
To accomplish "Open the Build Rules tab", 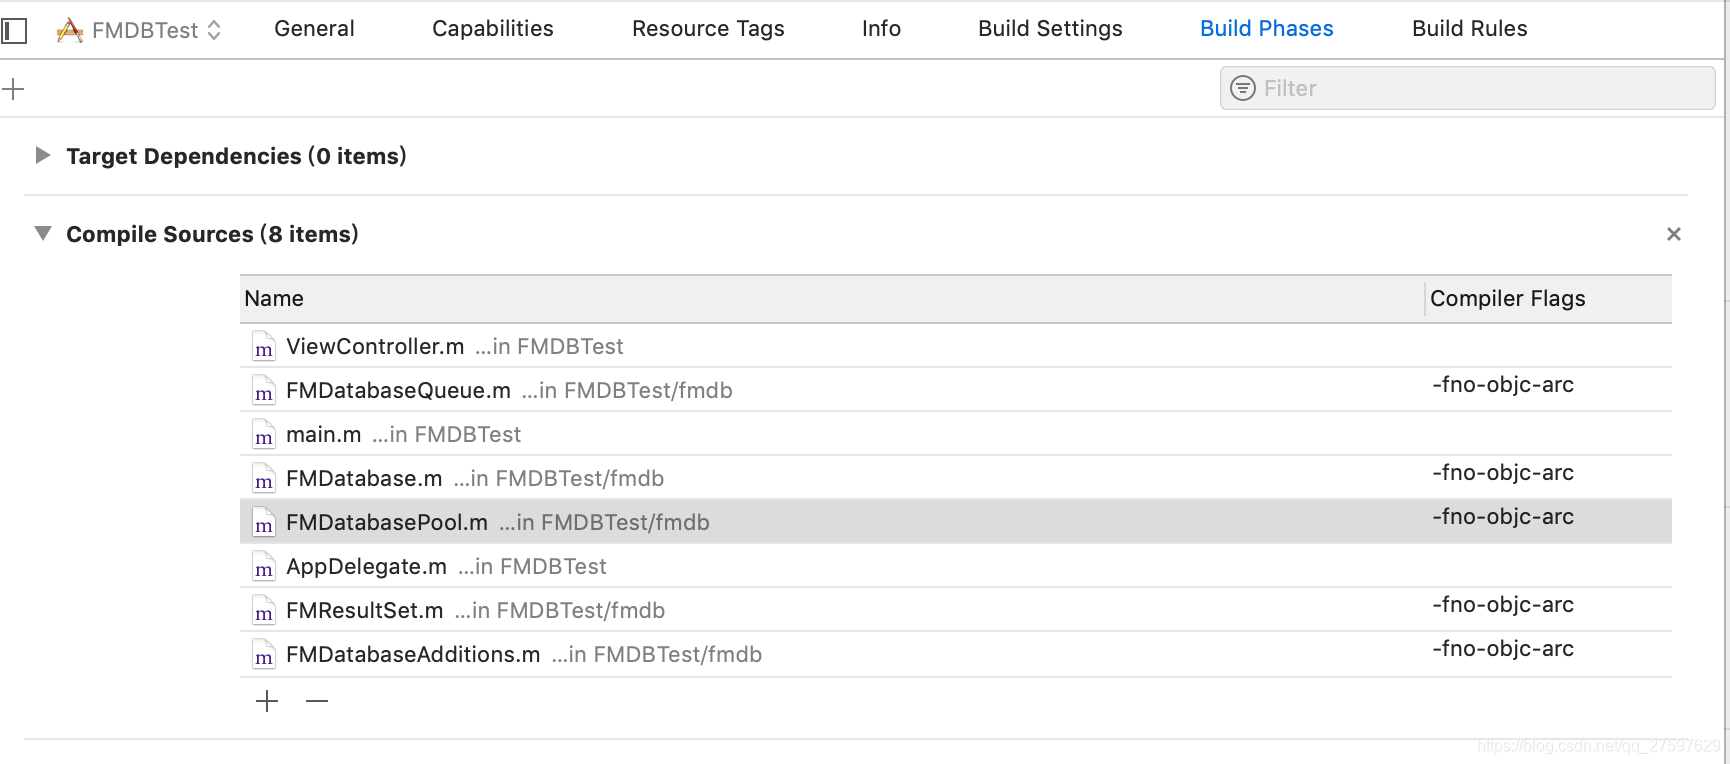I will [1469, 29].
